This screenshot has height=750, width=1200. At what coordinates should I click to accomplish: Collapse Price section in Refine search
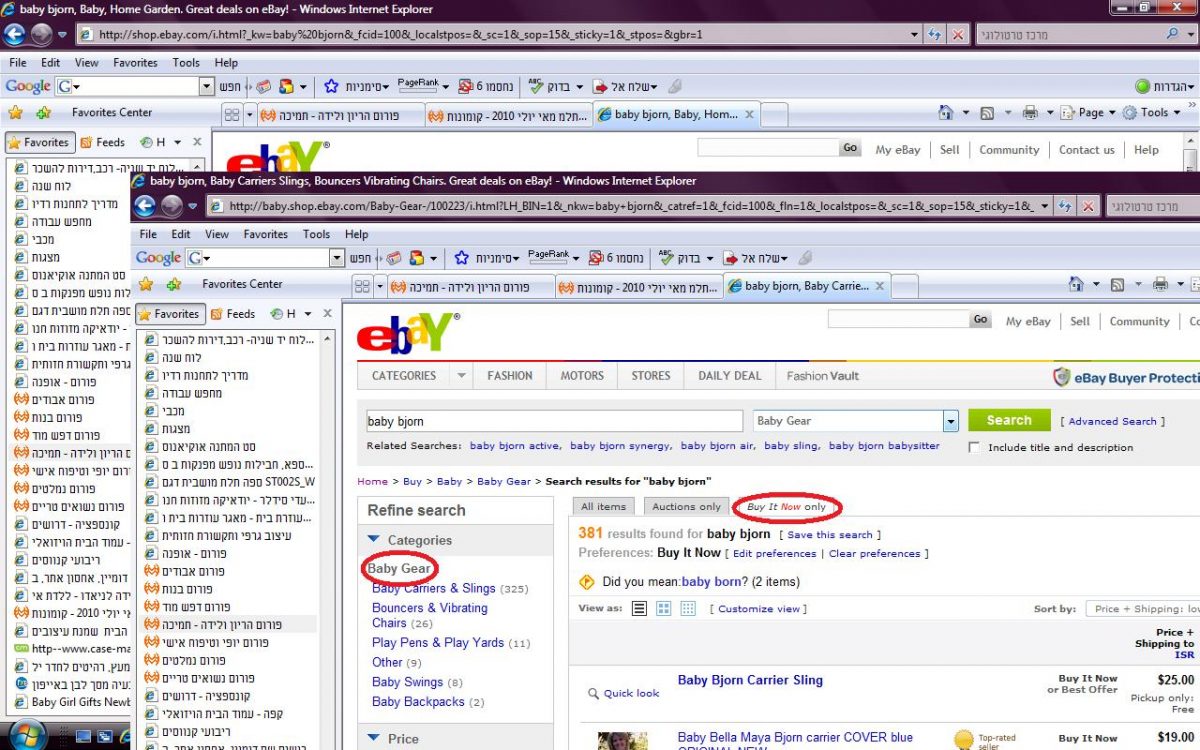click(374, 738)
